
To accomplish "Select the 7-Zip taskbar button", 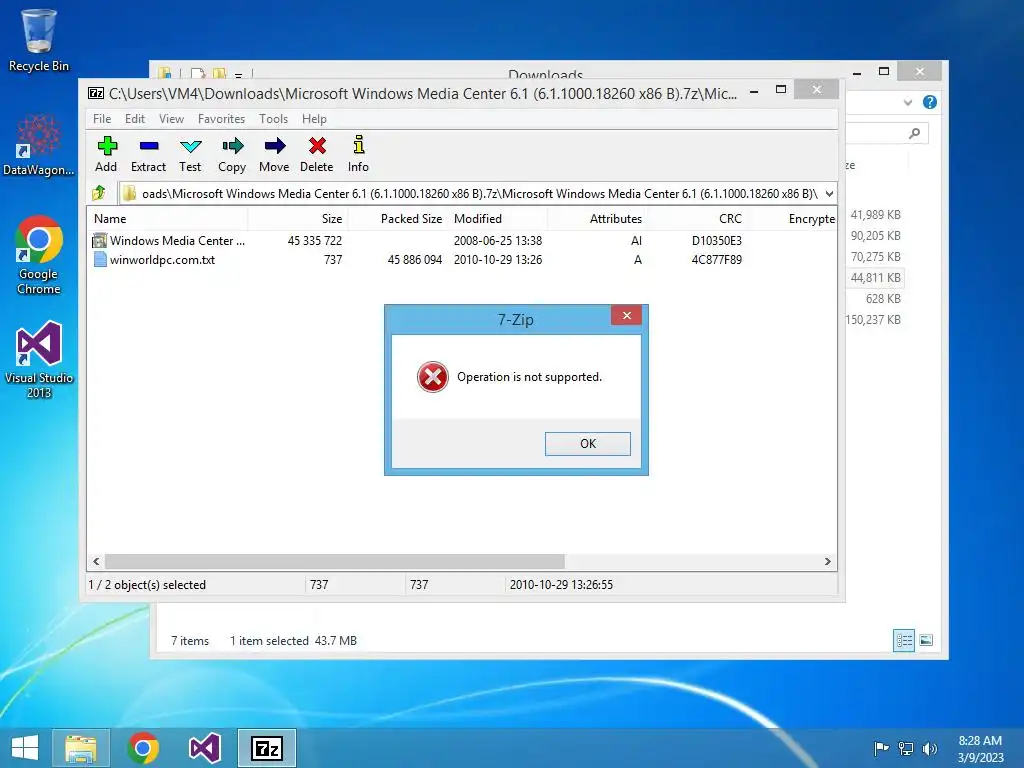I will click(266, 748).
